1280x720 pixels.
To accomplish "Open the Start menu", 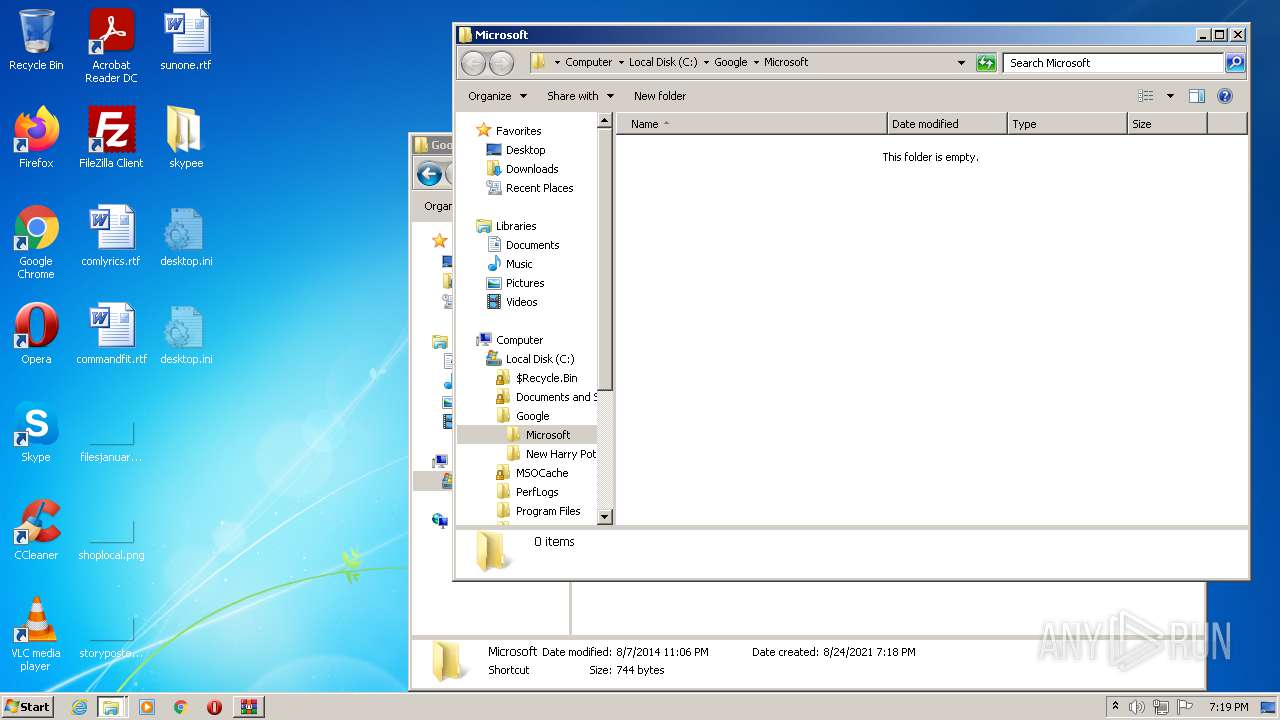I will [28, 707].
